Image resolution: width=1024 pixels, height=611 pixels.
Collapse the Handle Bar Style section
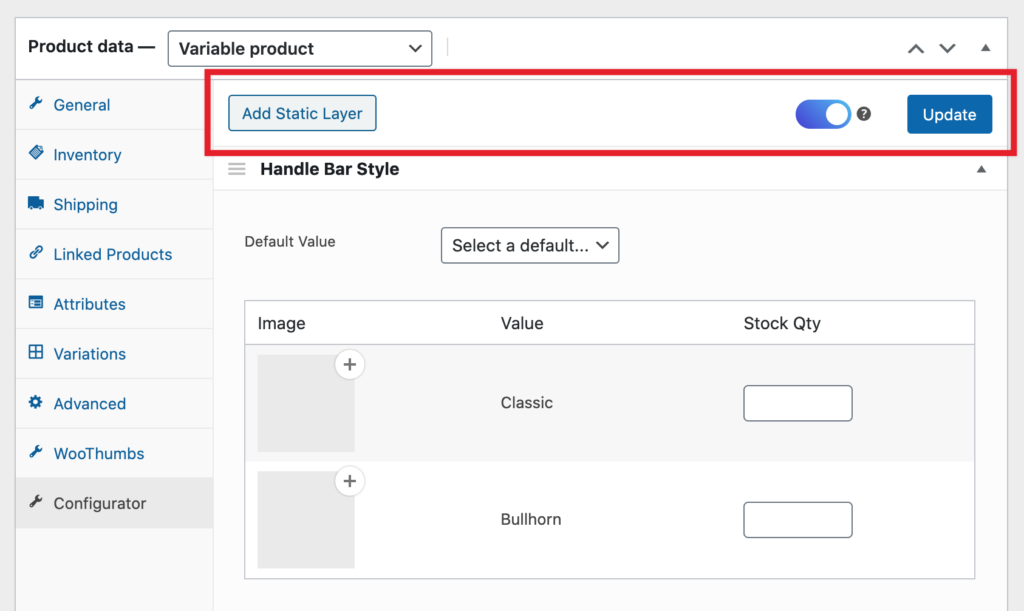pos(985,170)
